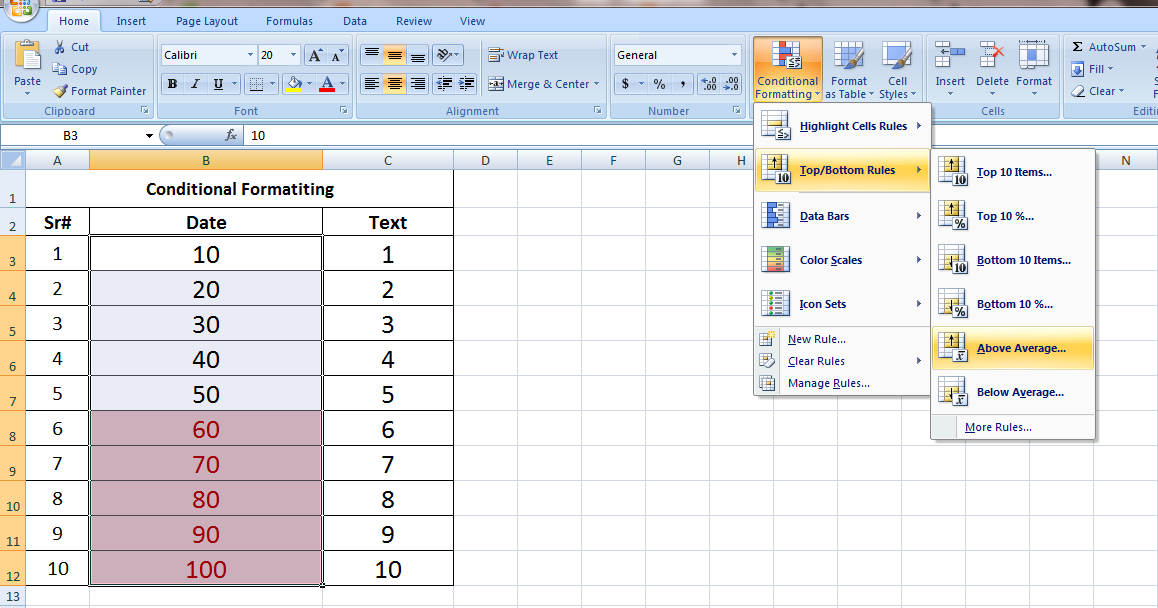Screen dimensions: 1158x608
Task: Switch to the Formulas ribbon tab
Action: tap(289, 20)
